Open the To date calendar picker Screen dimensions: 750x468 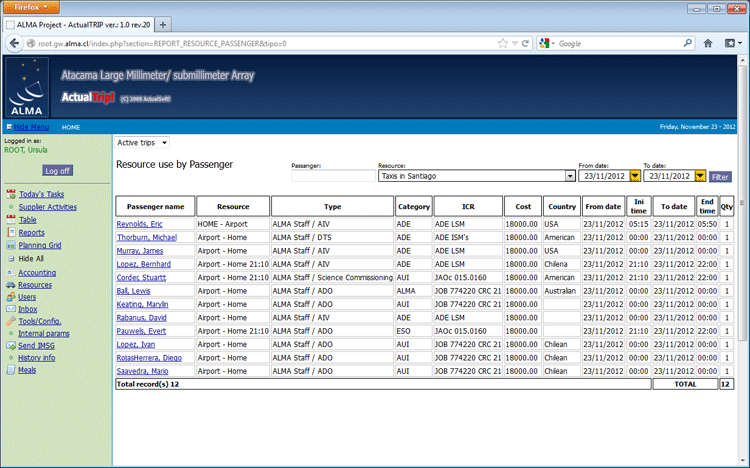point(700,176)
